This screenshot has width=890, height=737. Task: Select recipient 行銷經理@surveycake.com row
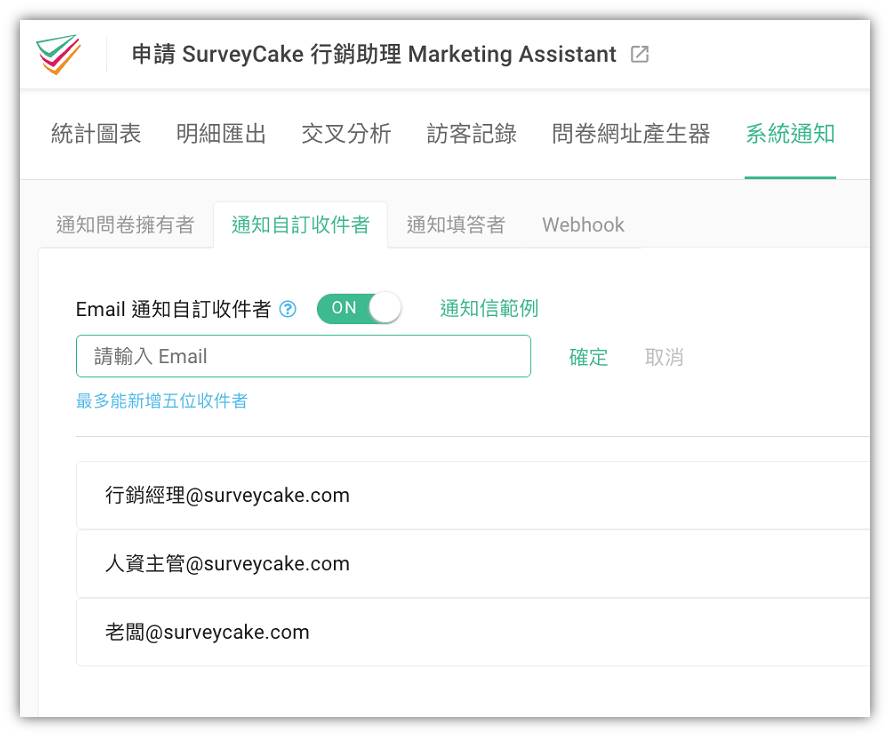[473, 495]
